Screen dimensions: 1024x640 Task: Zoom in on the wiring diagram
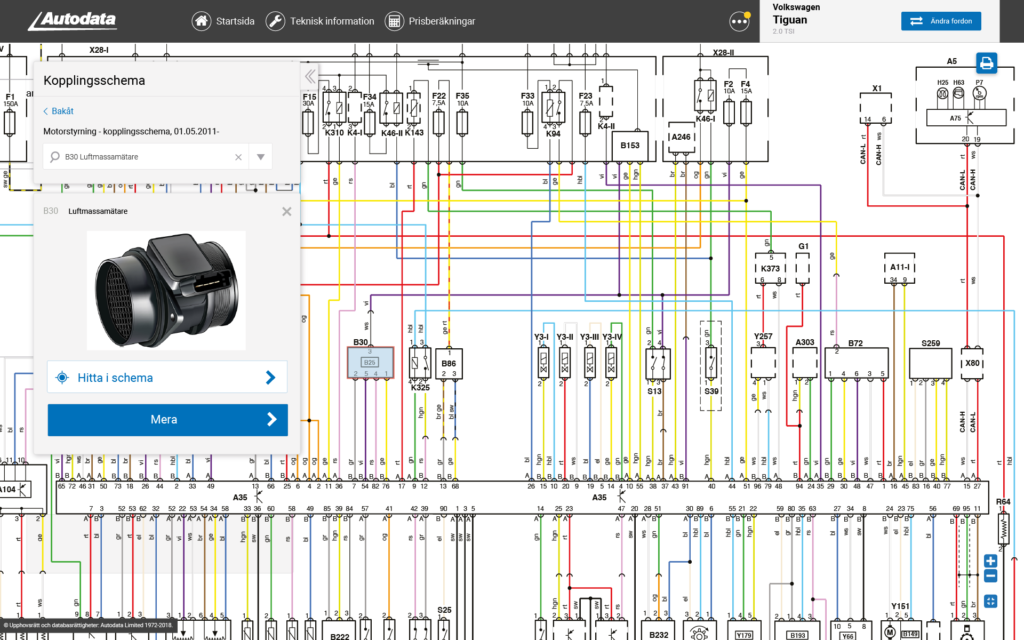pyautogui.click(x=990, y=561)
